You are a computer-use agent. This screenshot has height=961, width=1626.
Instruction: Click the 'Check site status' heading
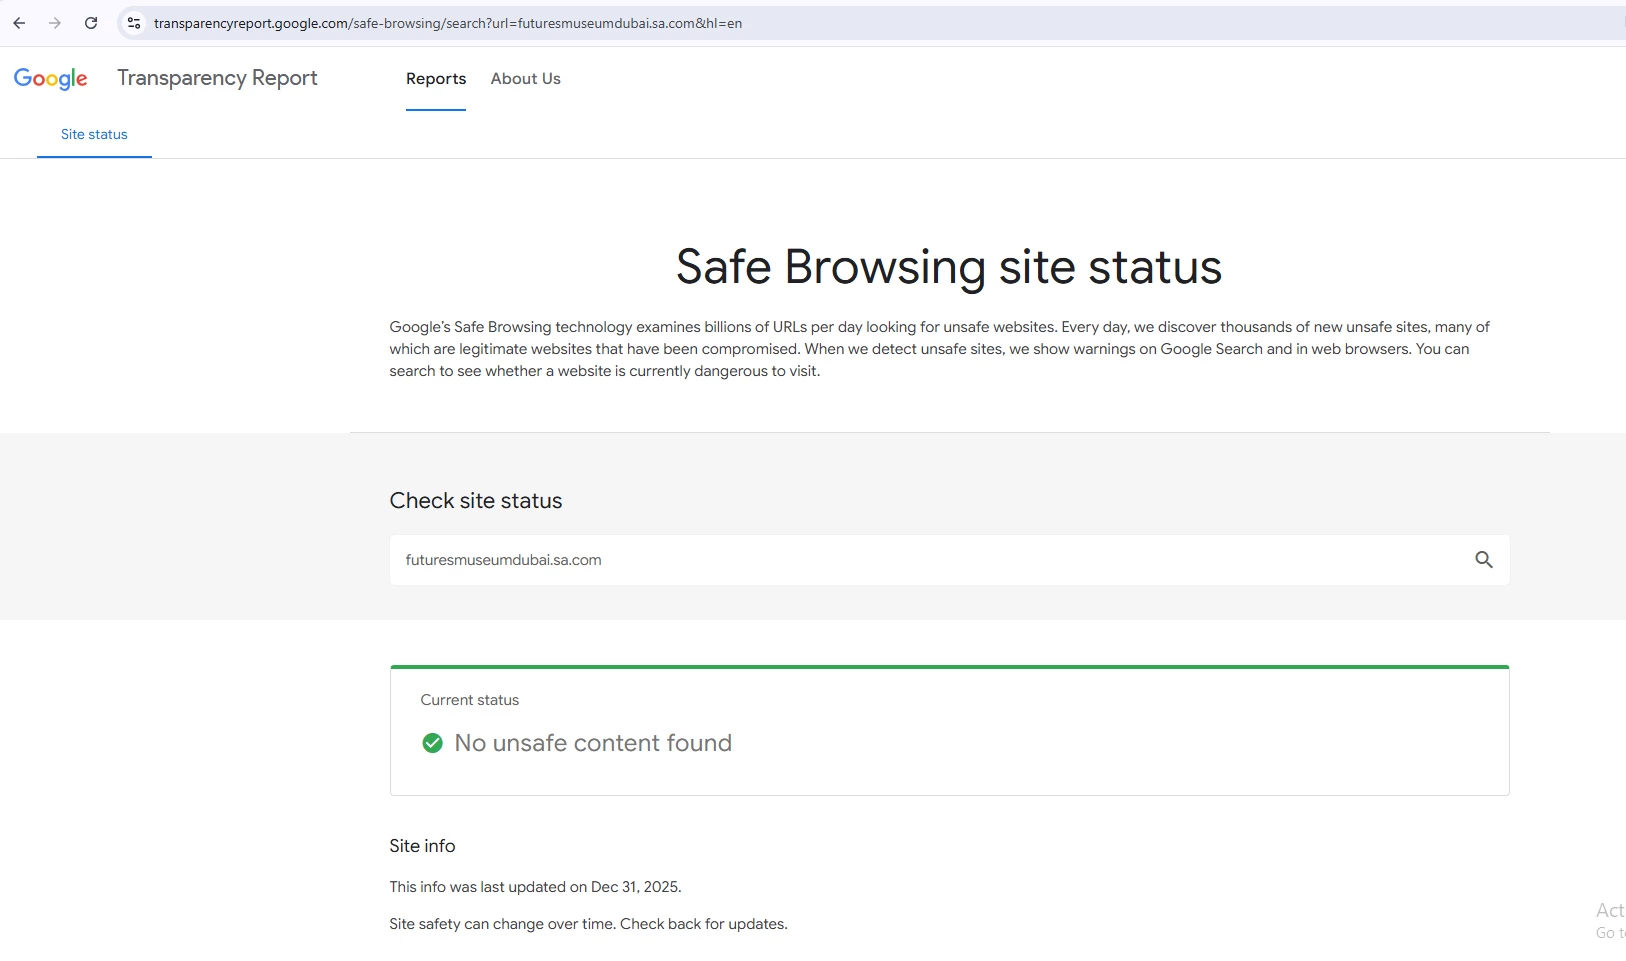(476, 501)
